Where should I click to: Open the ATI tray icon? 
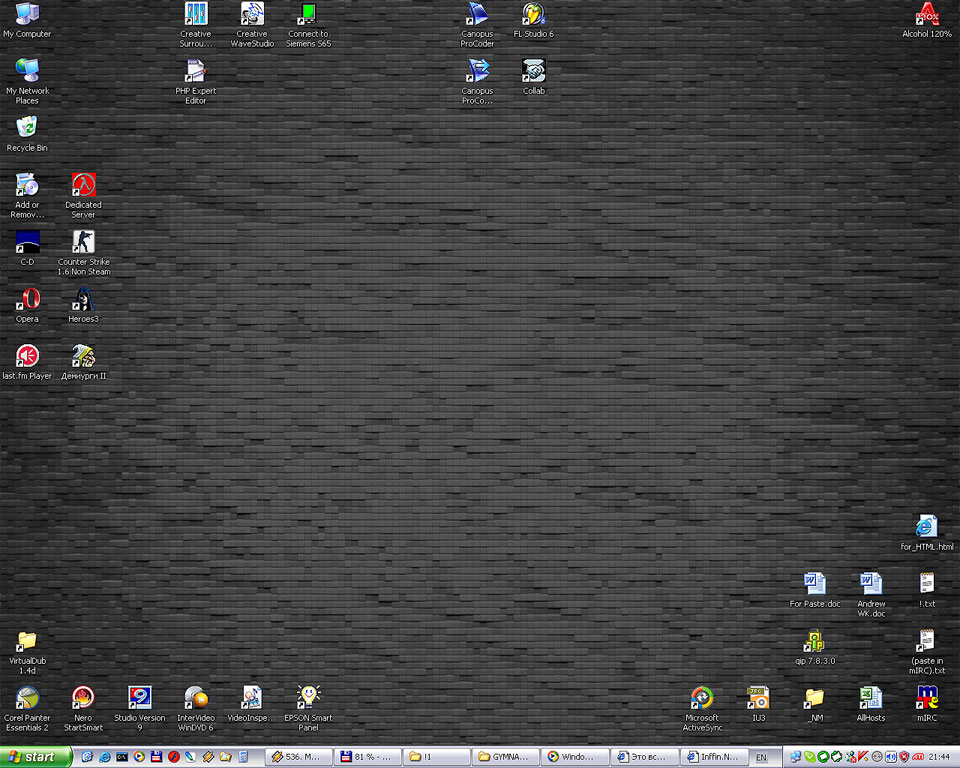tap(918, 757)
